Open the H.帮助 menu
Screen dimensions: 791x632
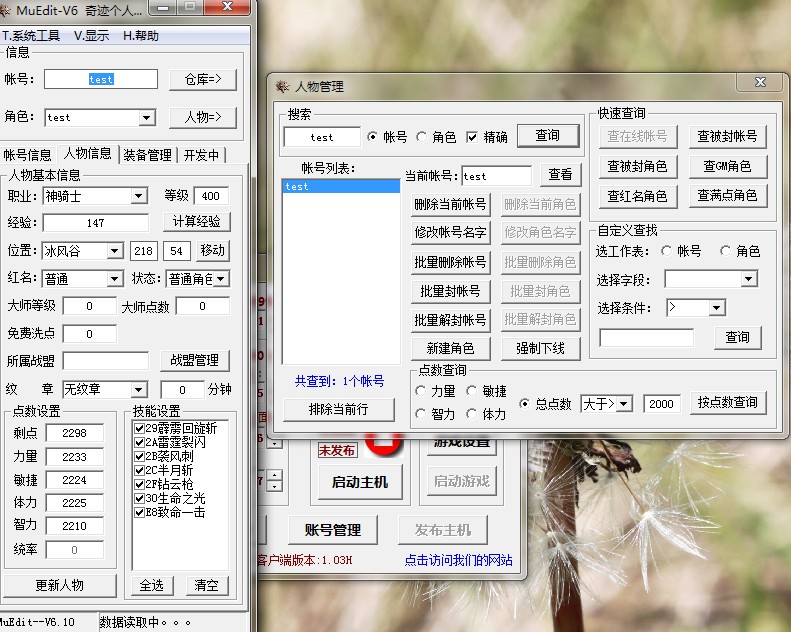140,35
